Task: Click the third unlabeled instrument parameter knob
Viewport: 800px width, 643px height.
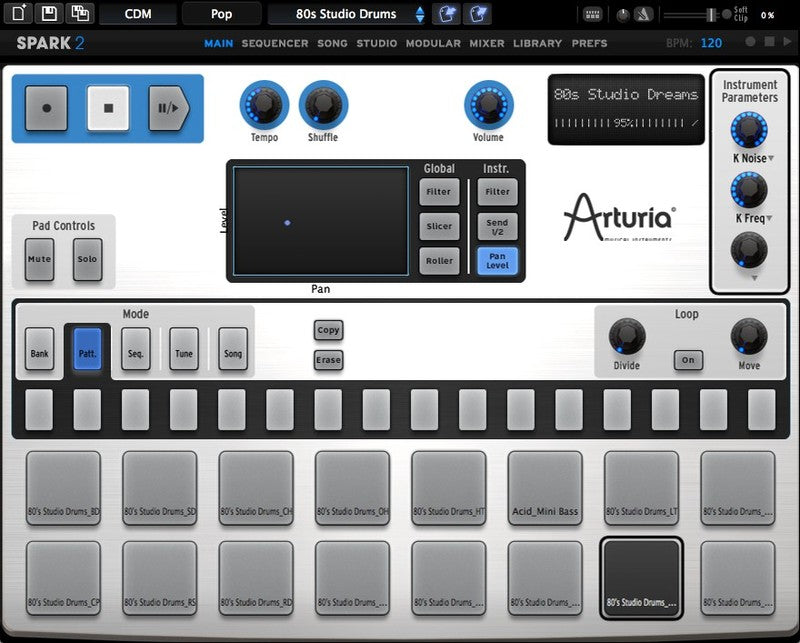Action: pos(749,250)
